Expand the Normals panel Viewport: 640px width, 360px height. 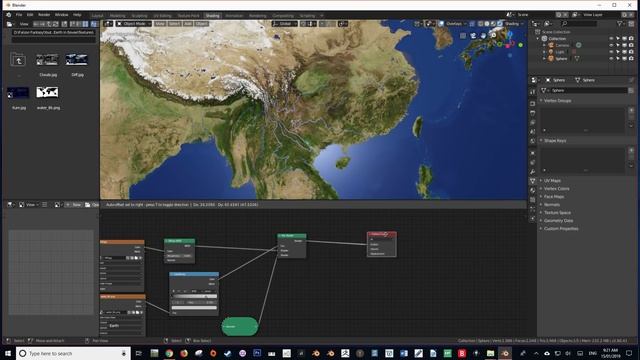pyautogui.click(x=551, y=204)
